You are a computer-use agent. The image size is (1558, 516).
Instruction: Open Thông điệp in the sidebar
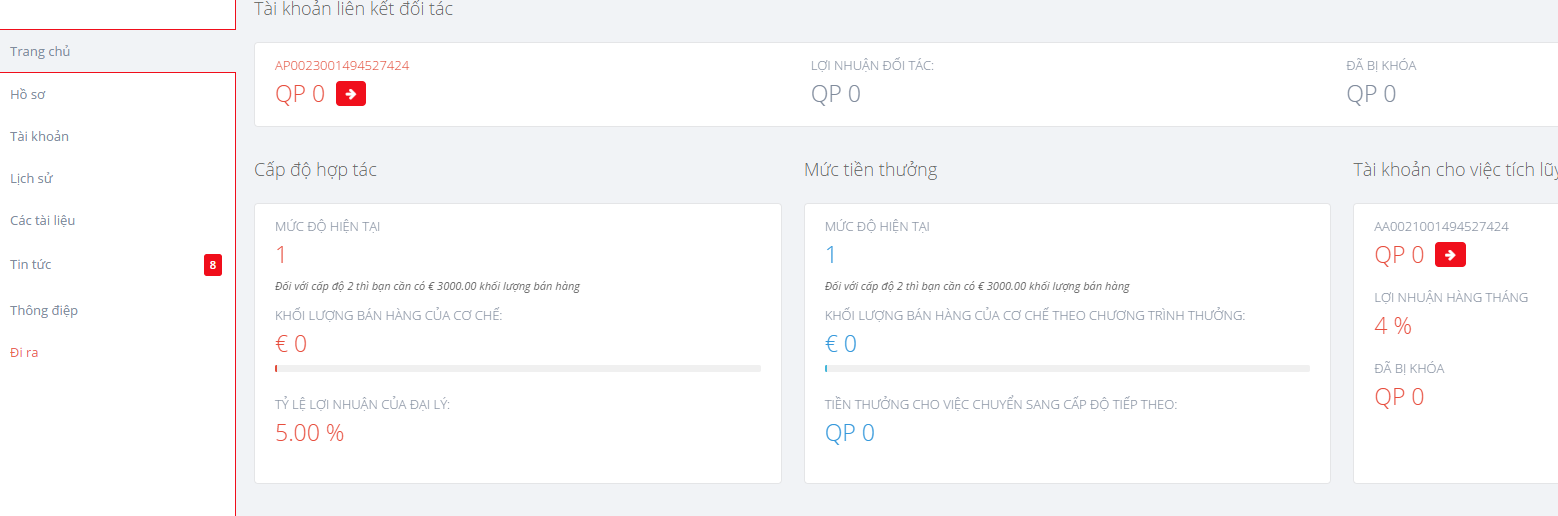coord(44,310)
